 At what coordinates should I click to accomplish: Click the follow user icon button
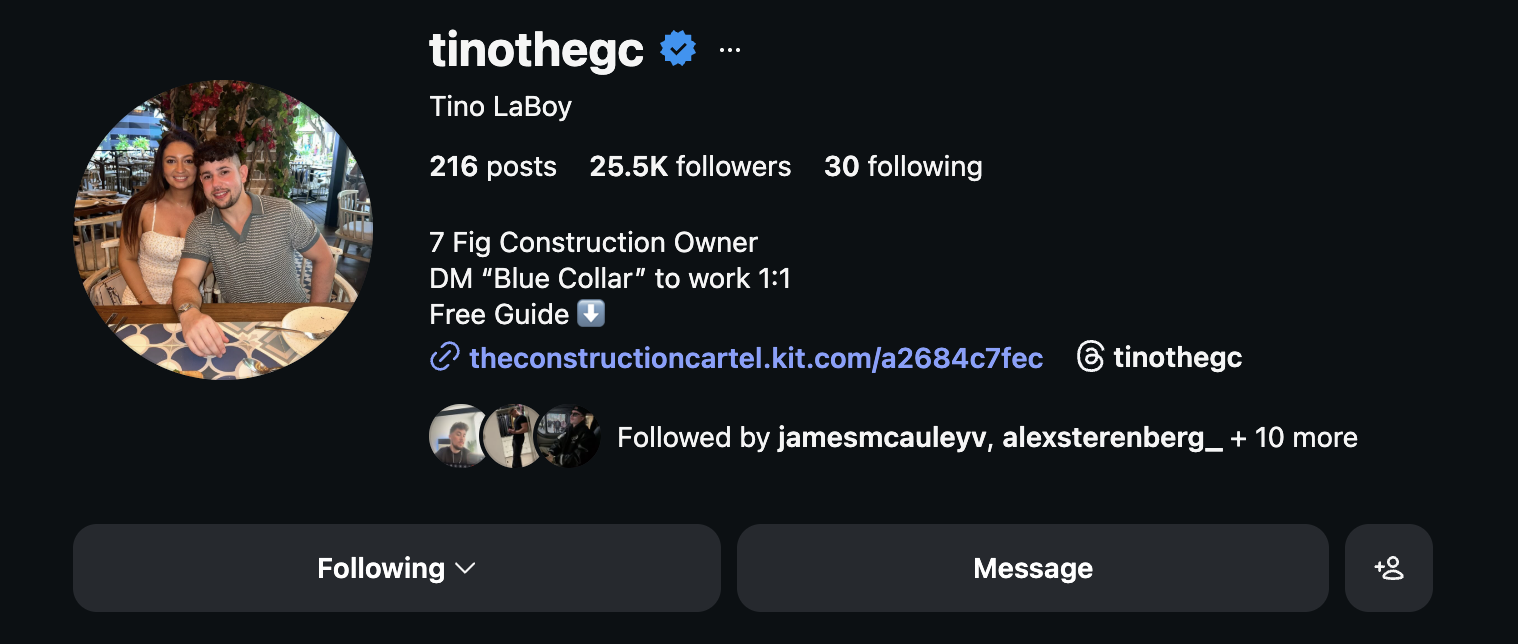(x=1388, y=568)
